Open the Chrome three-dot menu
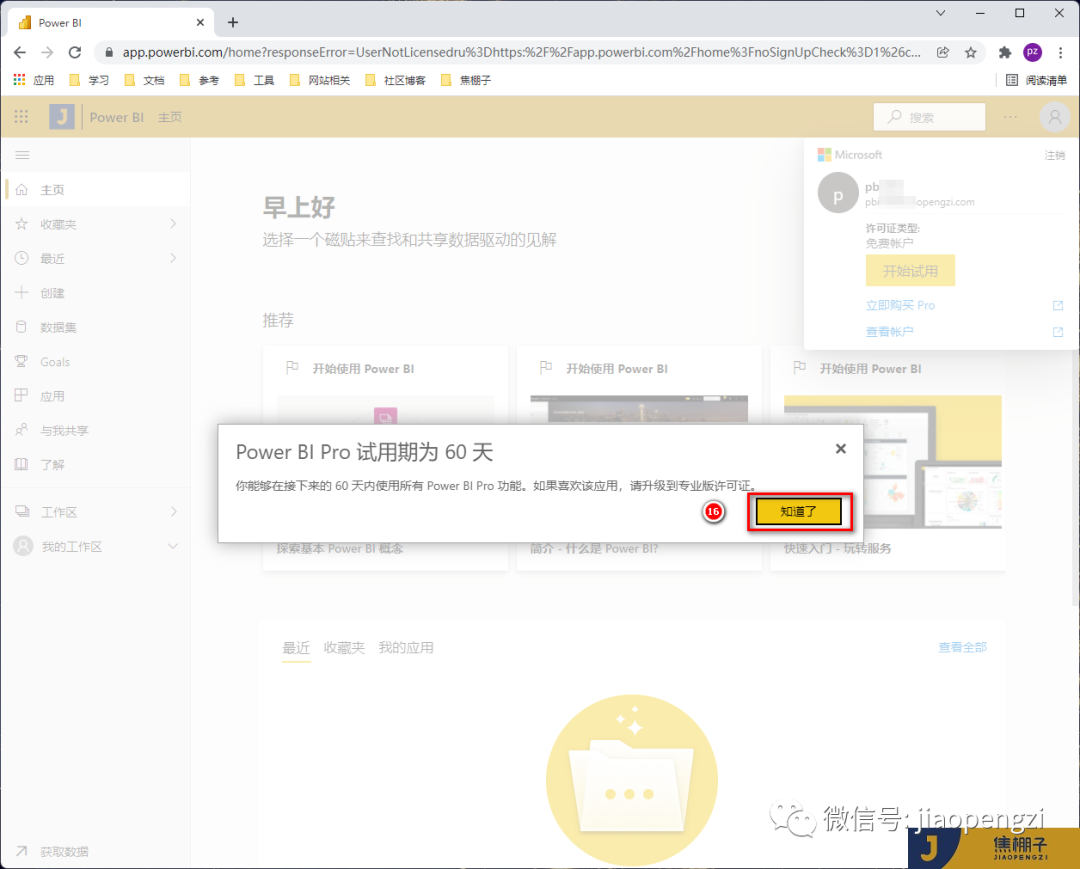The height and width of the screenshot is (869, 1080). point(1061,52)
